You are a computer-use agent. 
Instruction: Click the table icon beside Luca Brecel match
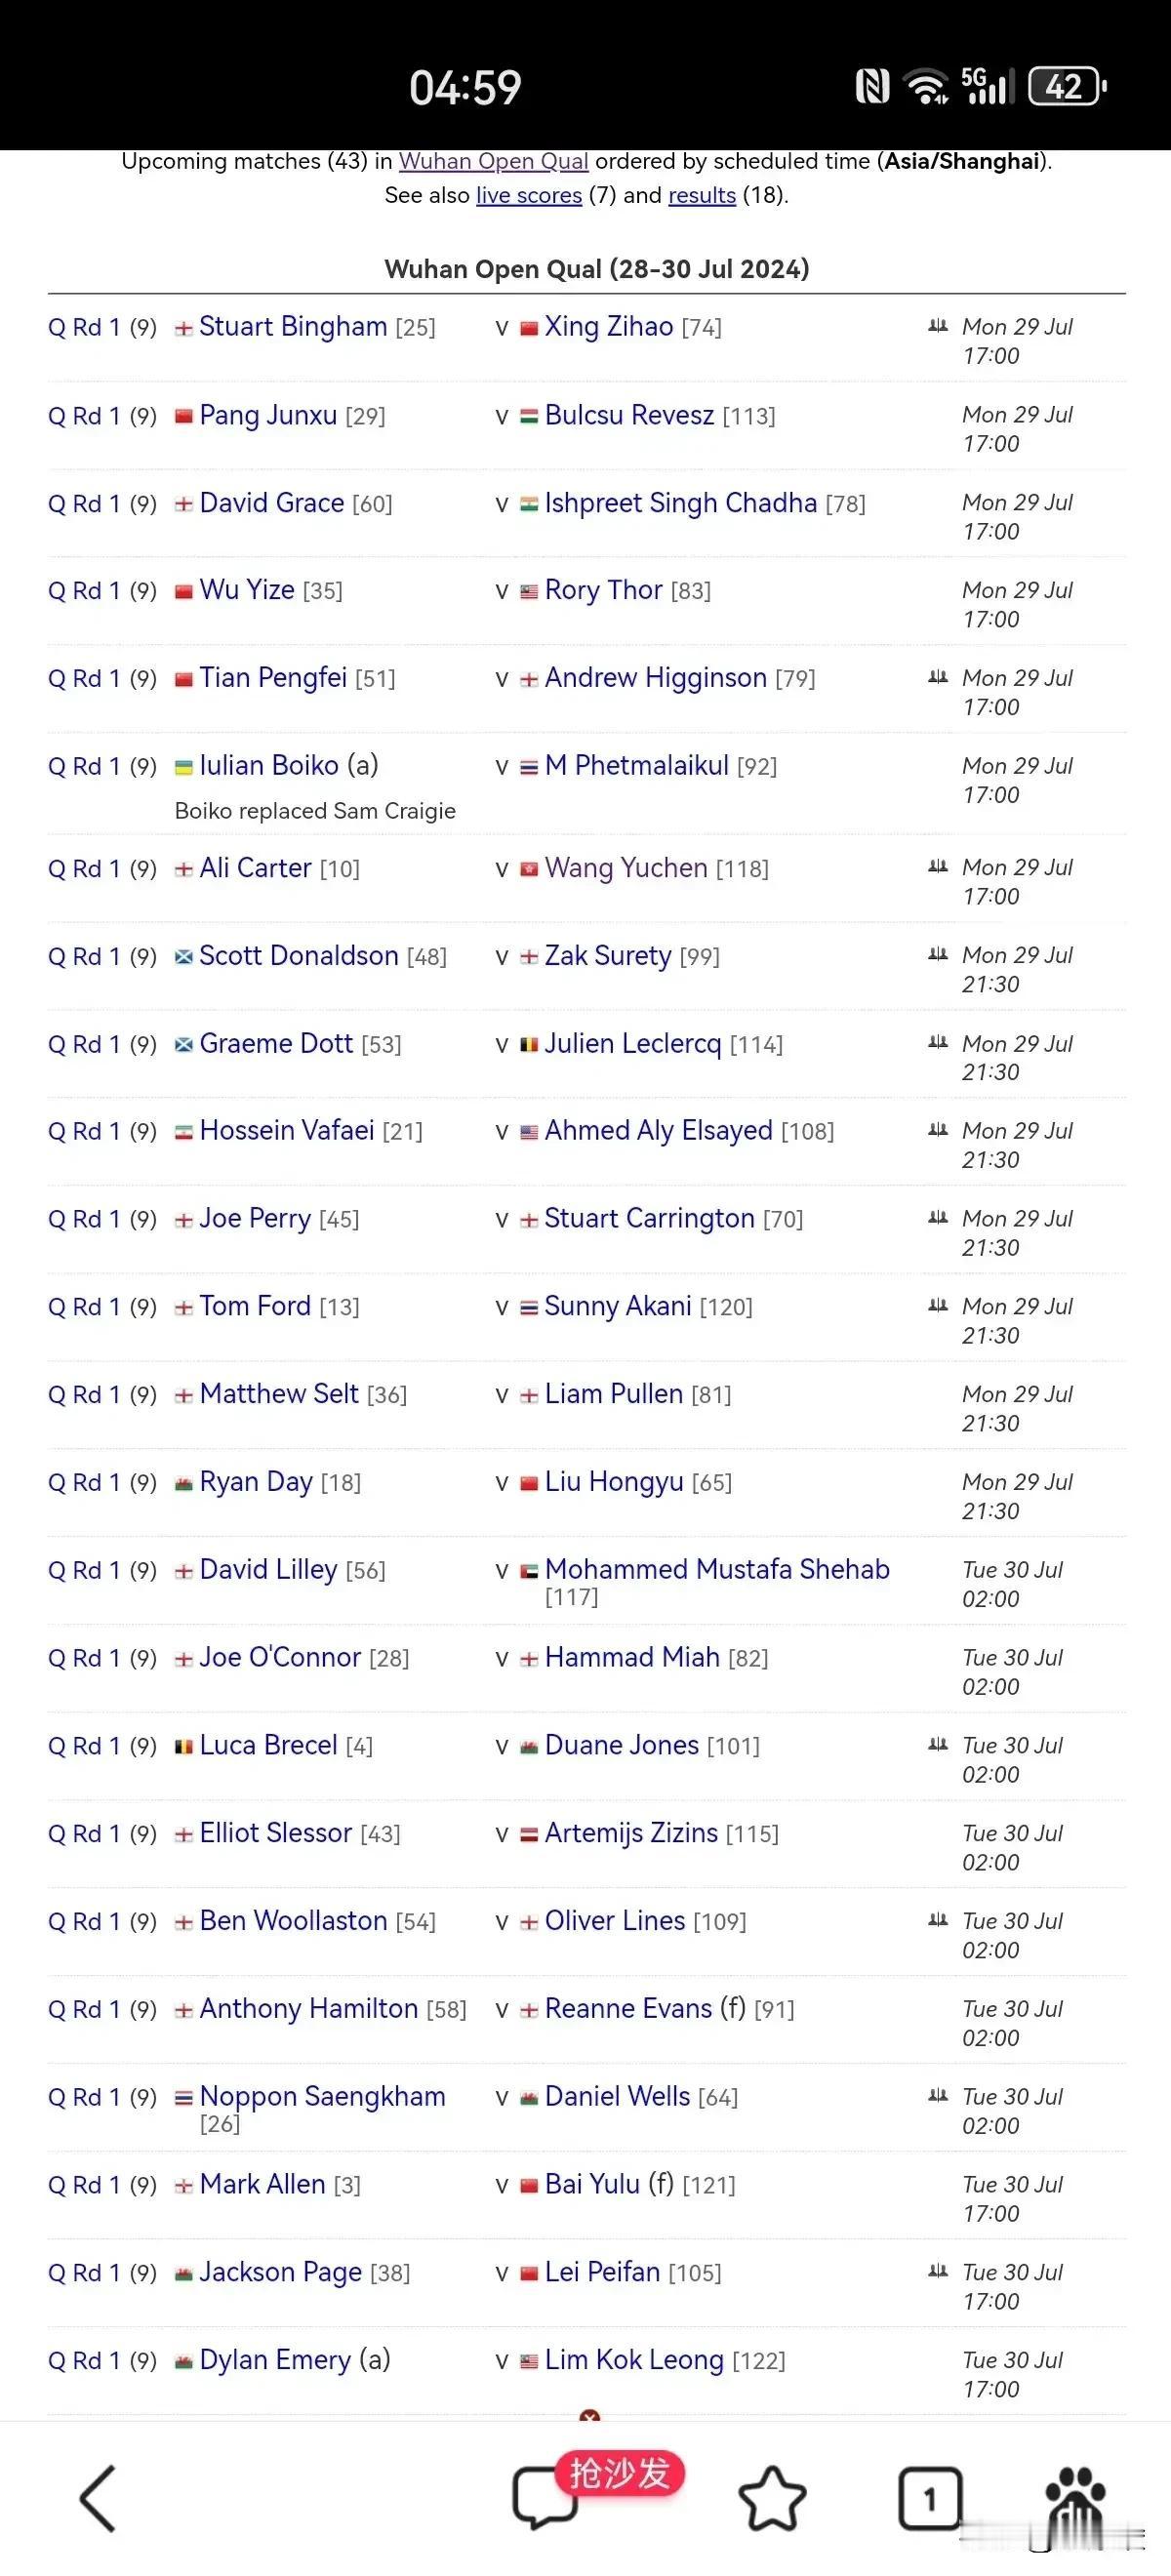point(937,1744)
